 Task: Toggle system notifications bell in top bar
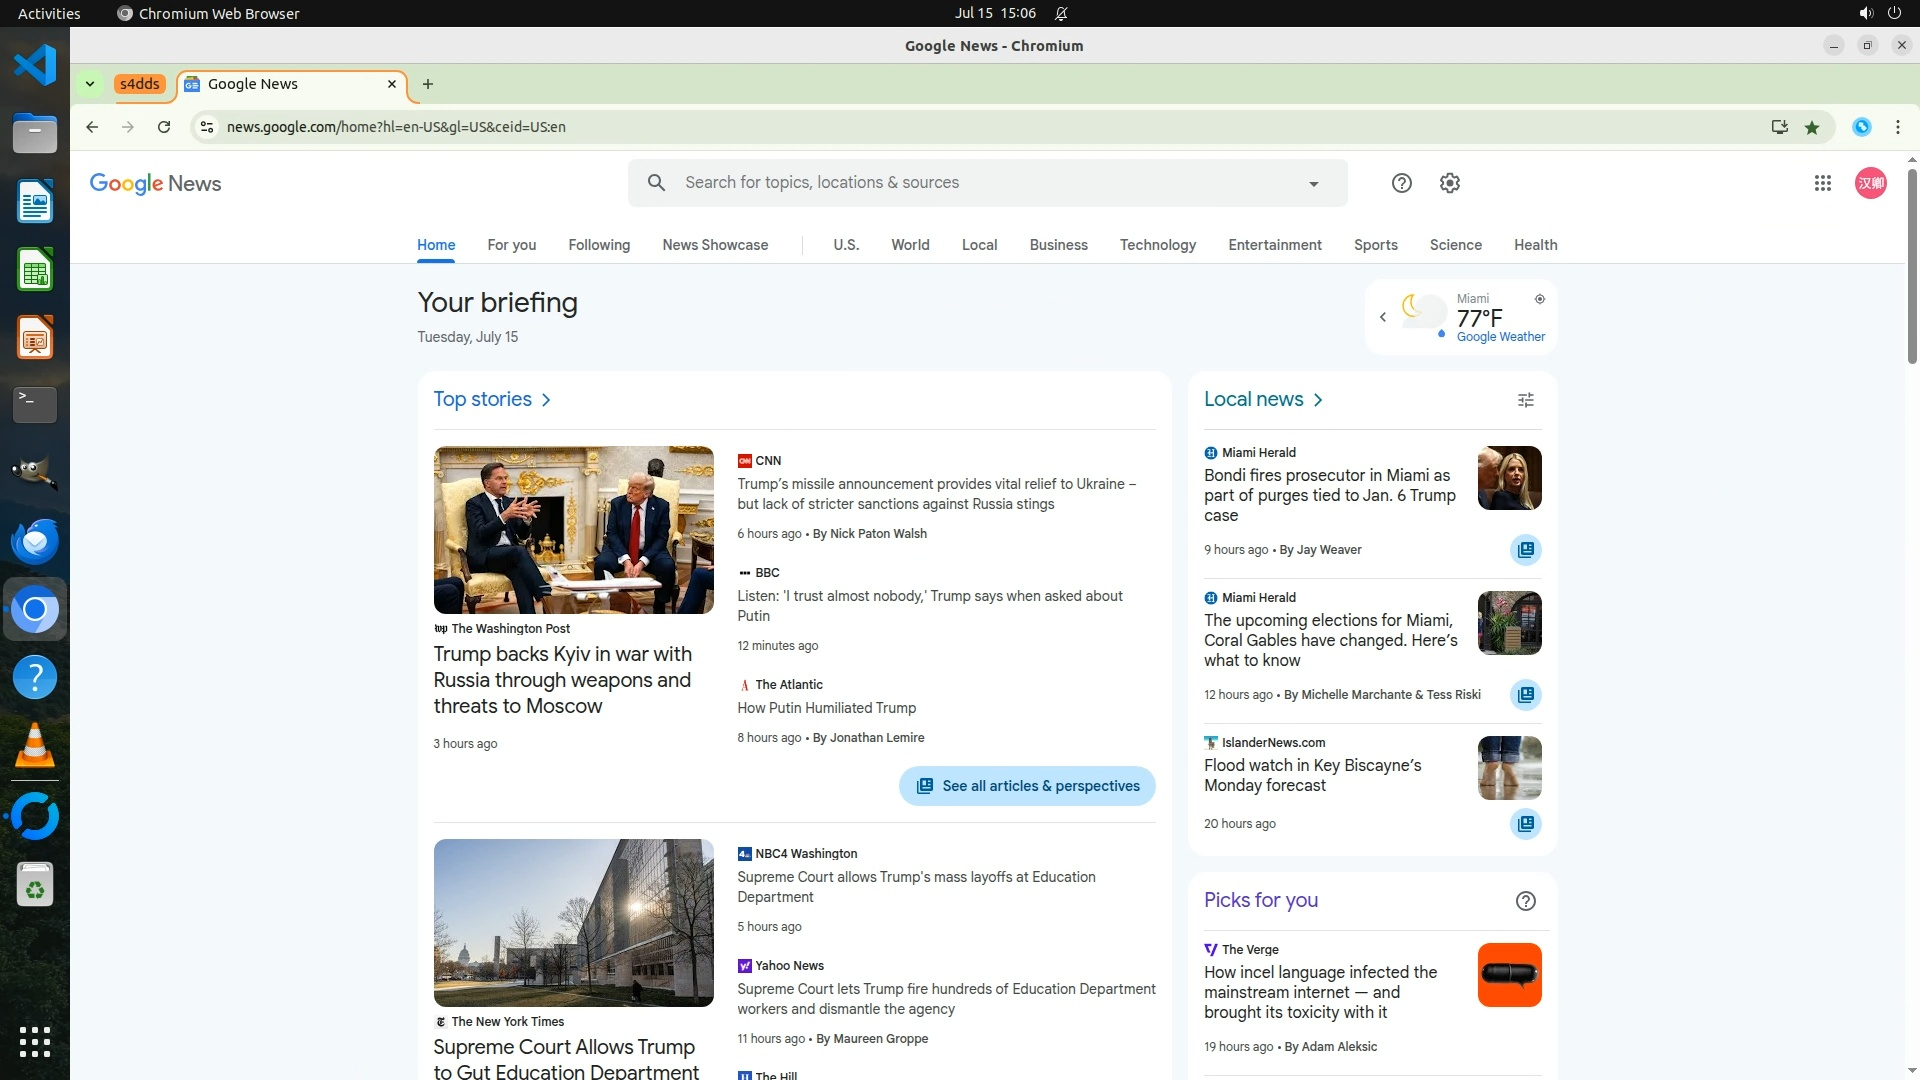pyautogui.click(x=1061, y=13)
